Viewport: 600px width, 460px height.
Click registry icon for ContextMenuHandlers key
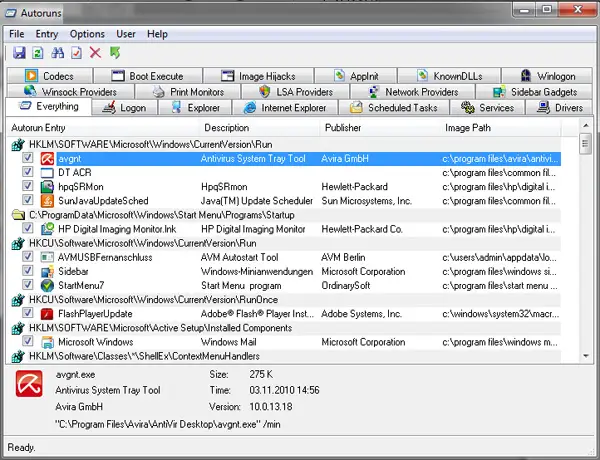click(18, 356)
